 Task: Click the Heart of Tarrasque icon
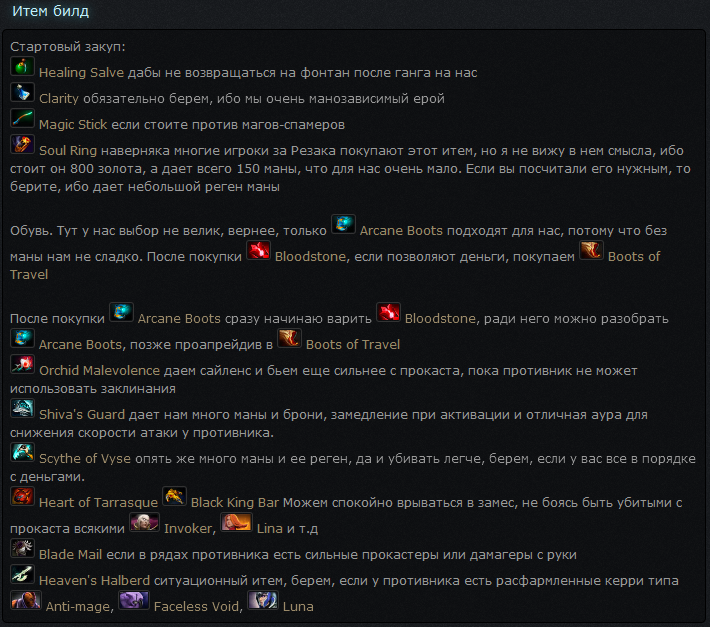point(22,496)
